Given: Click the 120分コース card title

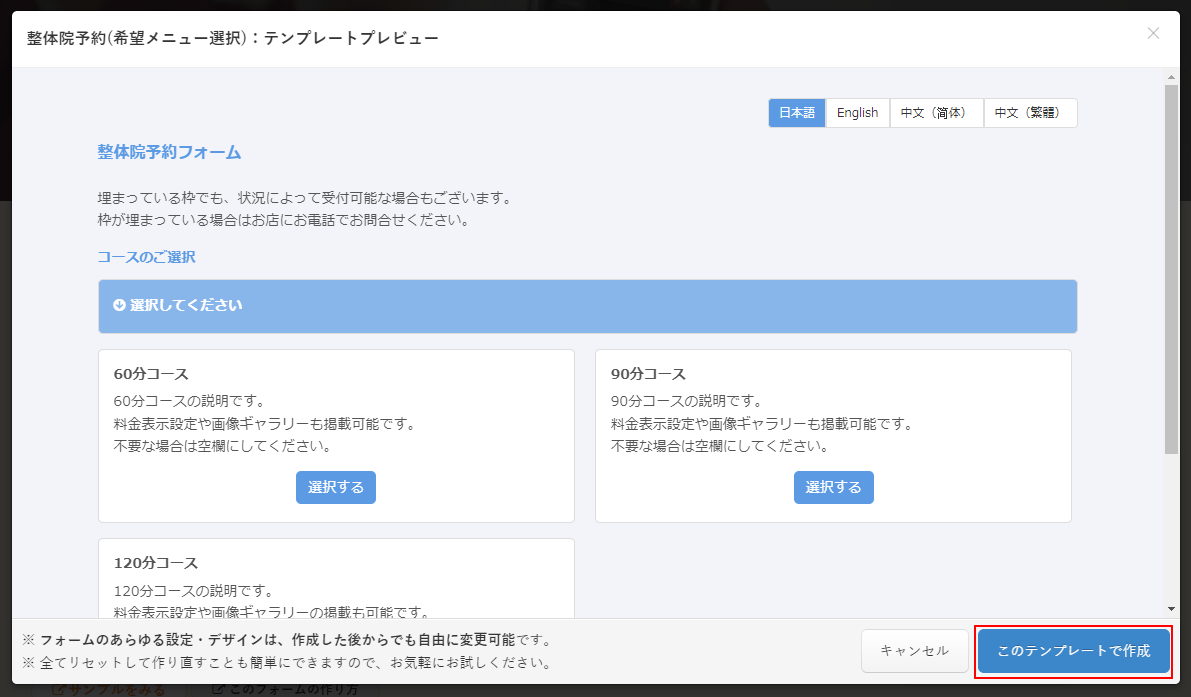Looking at the screenshot, I should tap(156, 563).
